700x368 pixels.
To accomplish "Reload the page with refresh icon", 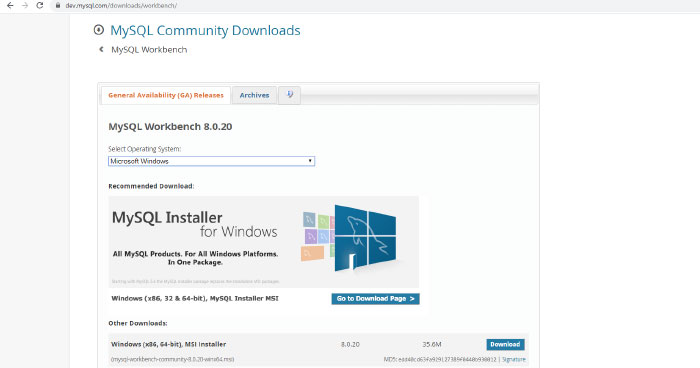I will pos(40,6).
